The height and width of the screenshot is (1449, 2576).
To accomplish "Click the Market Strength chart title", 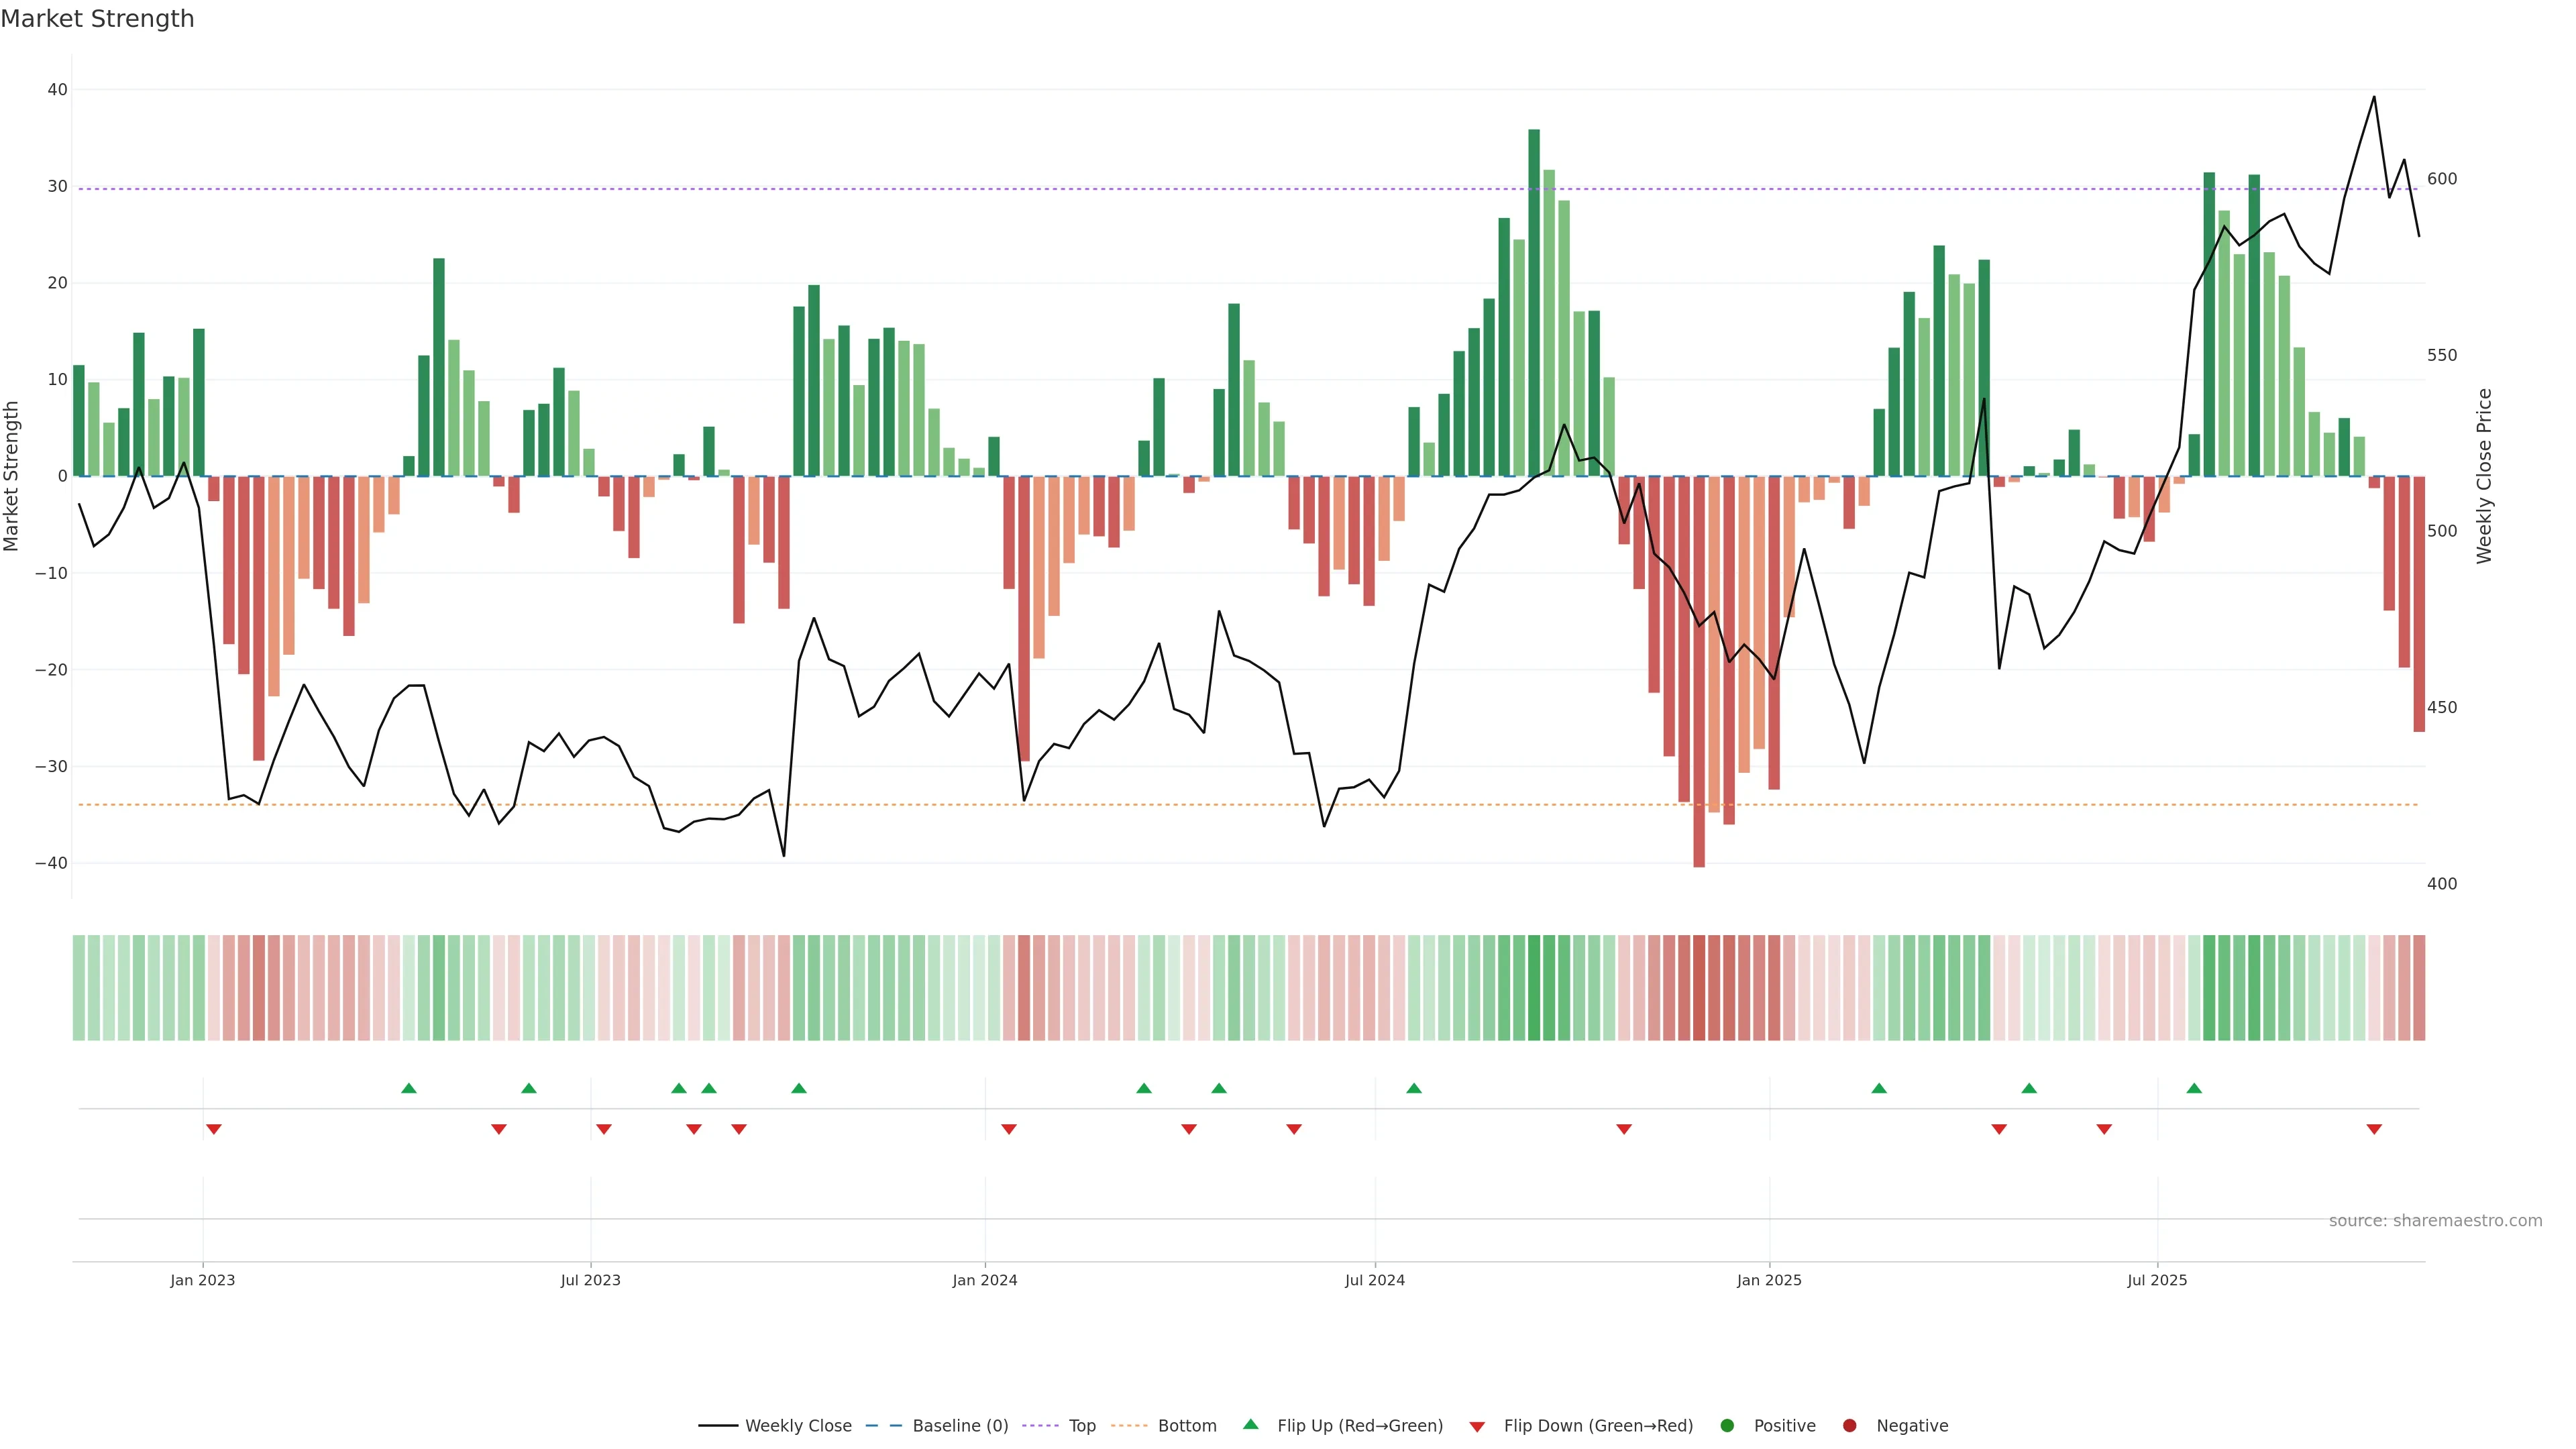I will pos(97,19).
